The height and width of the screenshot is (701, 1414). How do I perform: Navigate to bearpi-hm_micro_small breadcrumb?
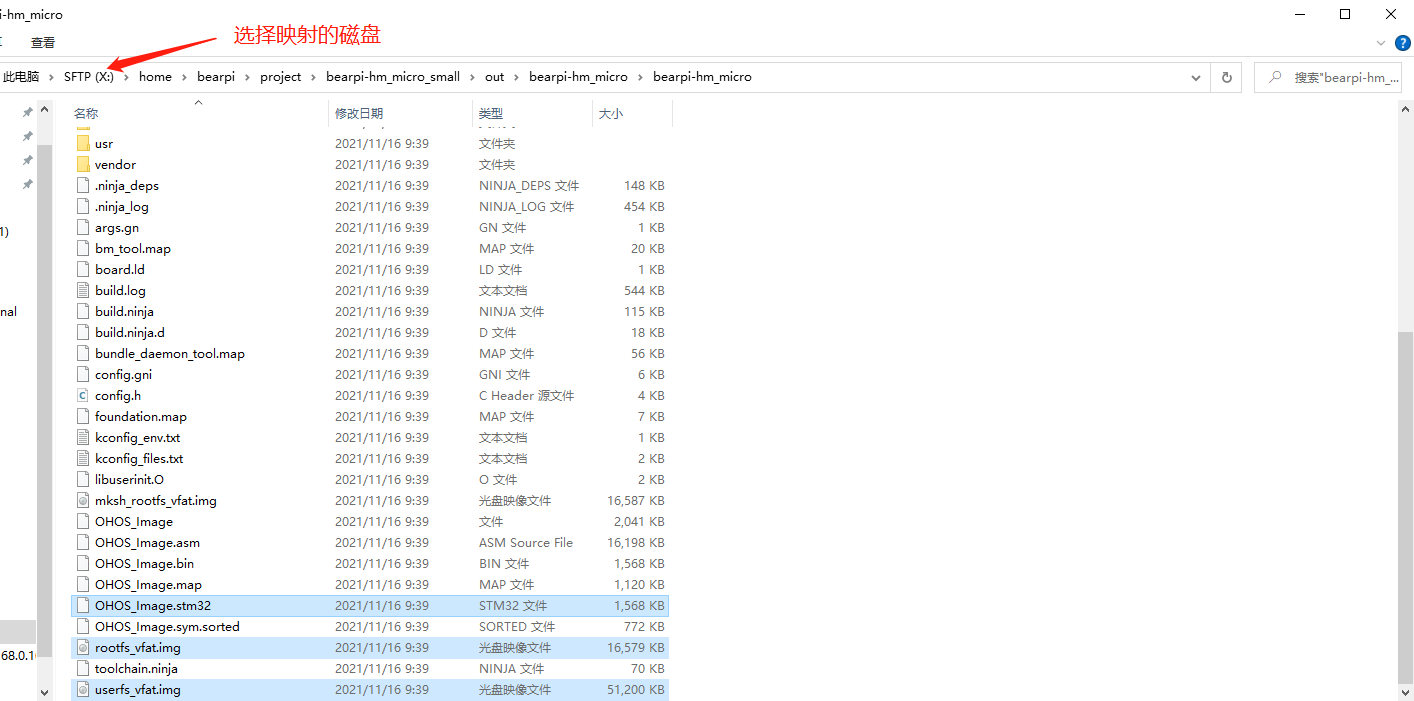(x=393, y=77)
